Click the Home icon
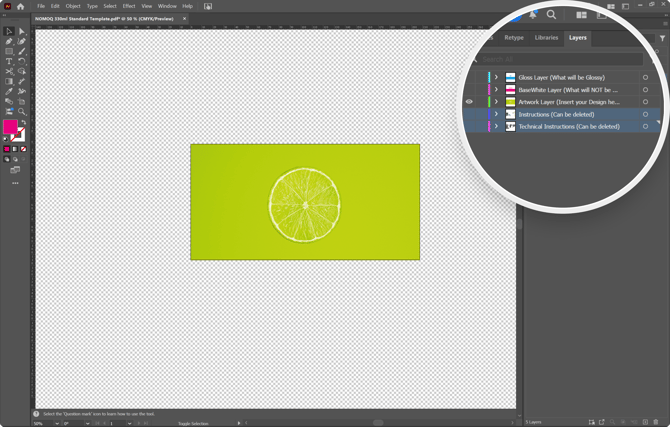 tap(20, 6)
